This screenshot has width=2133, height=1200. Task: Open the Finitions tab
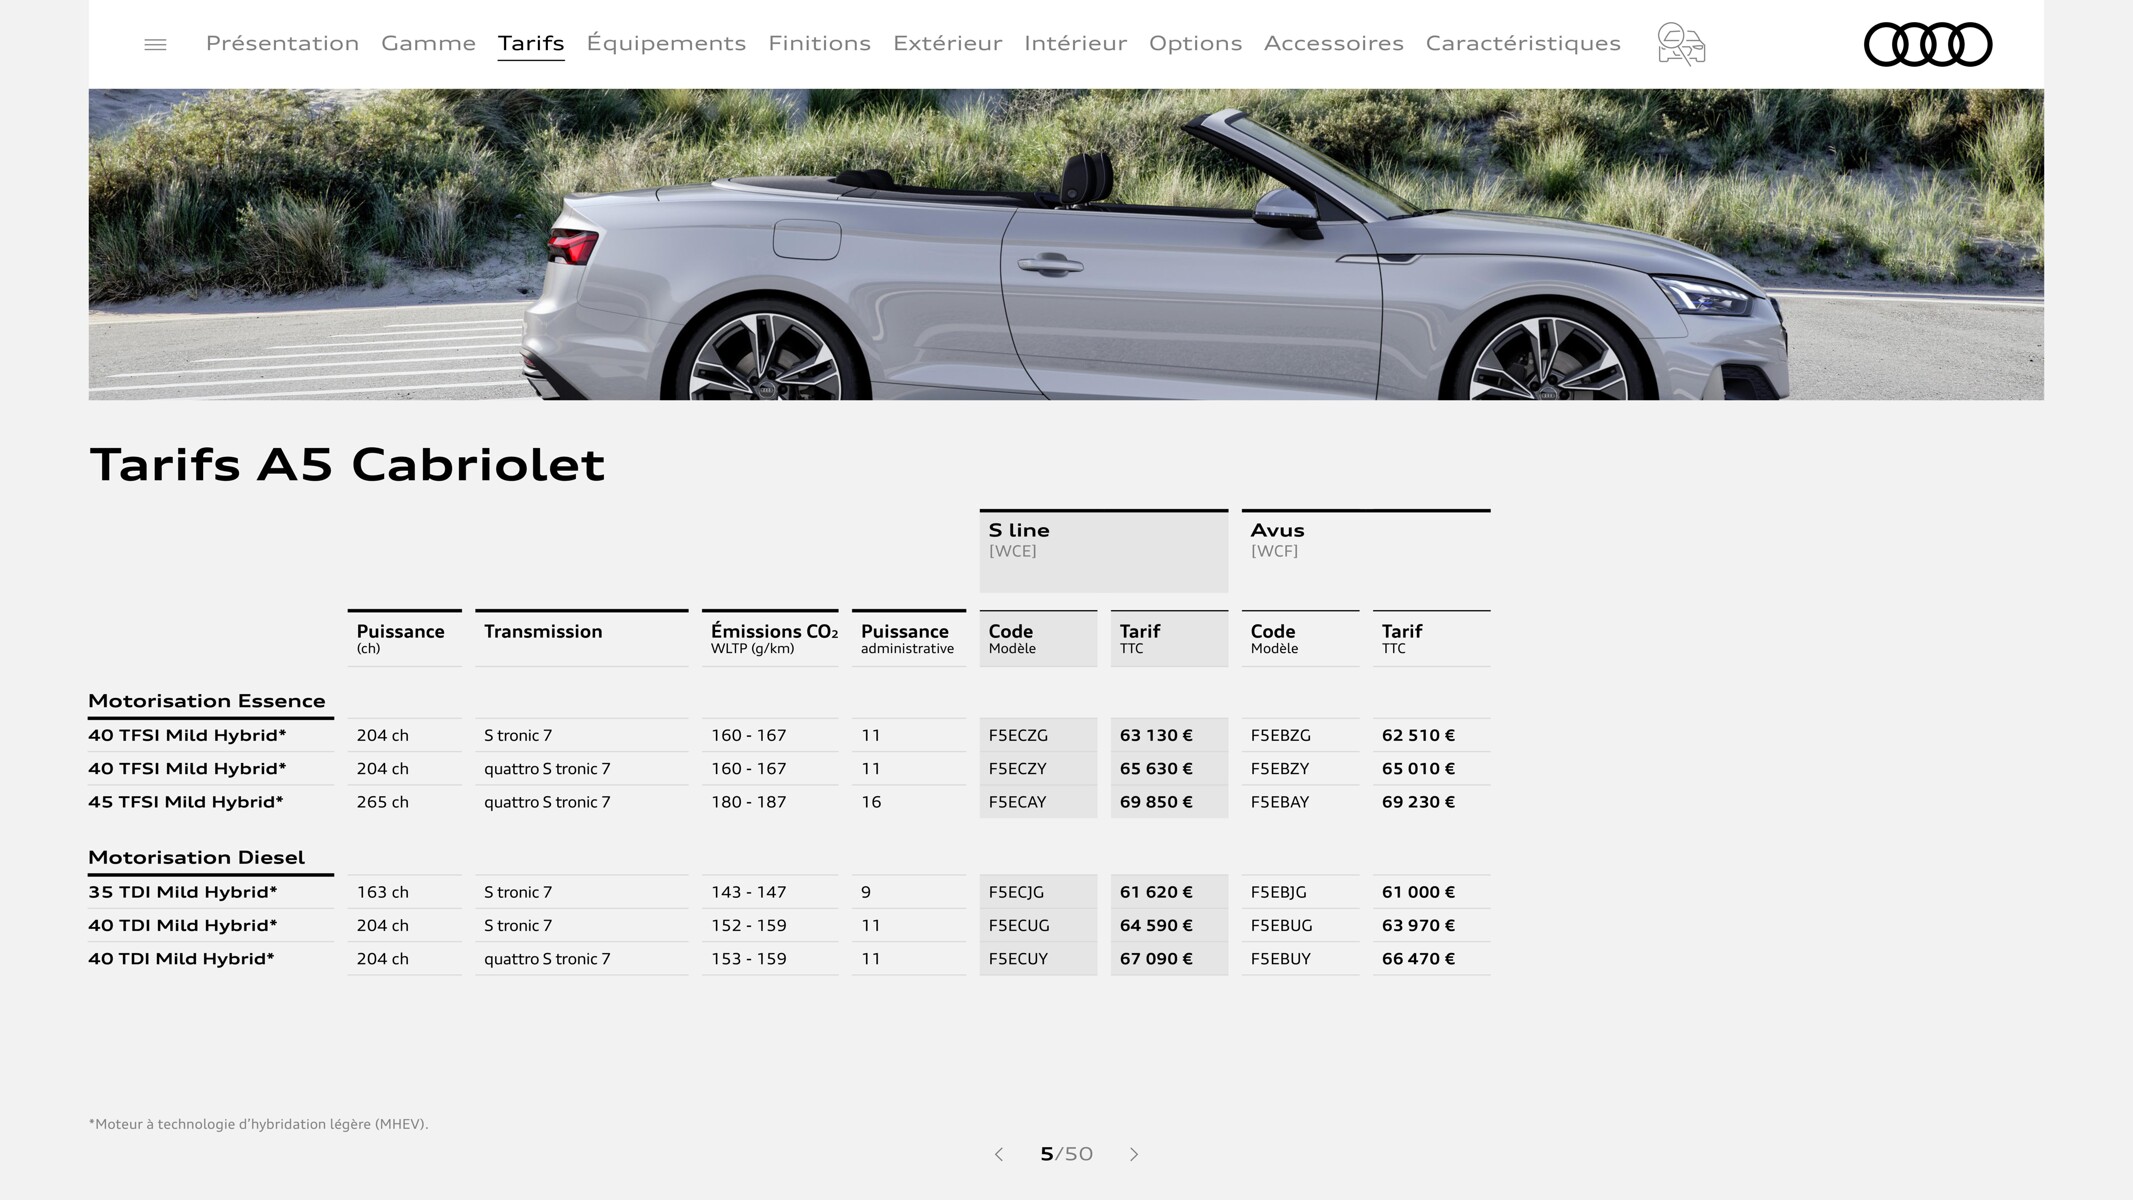pos(819,43)
